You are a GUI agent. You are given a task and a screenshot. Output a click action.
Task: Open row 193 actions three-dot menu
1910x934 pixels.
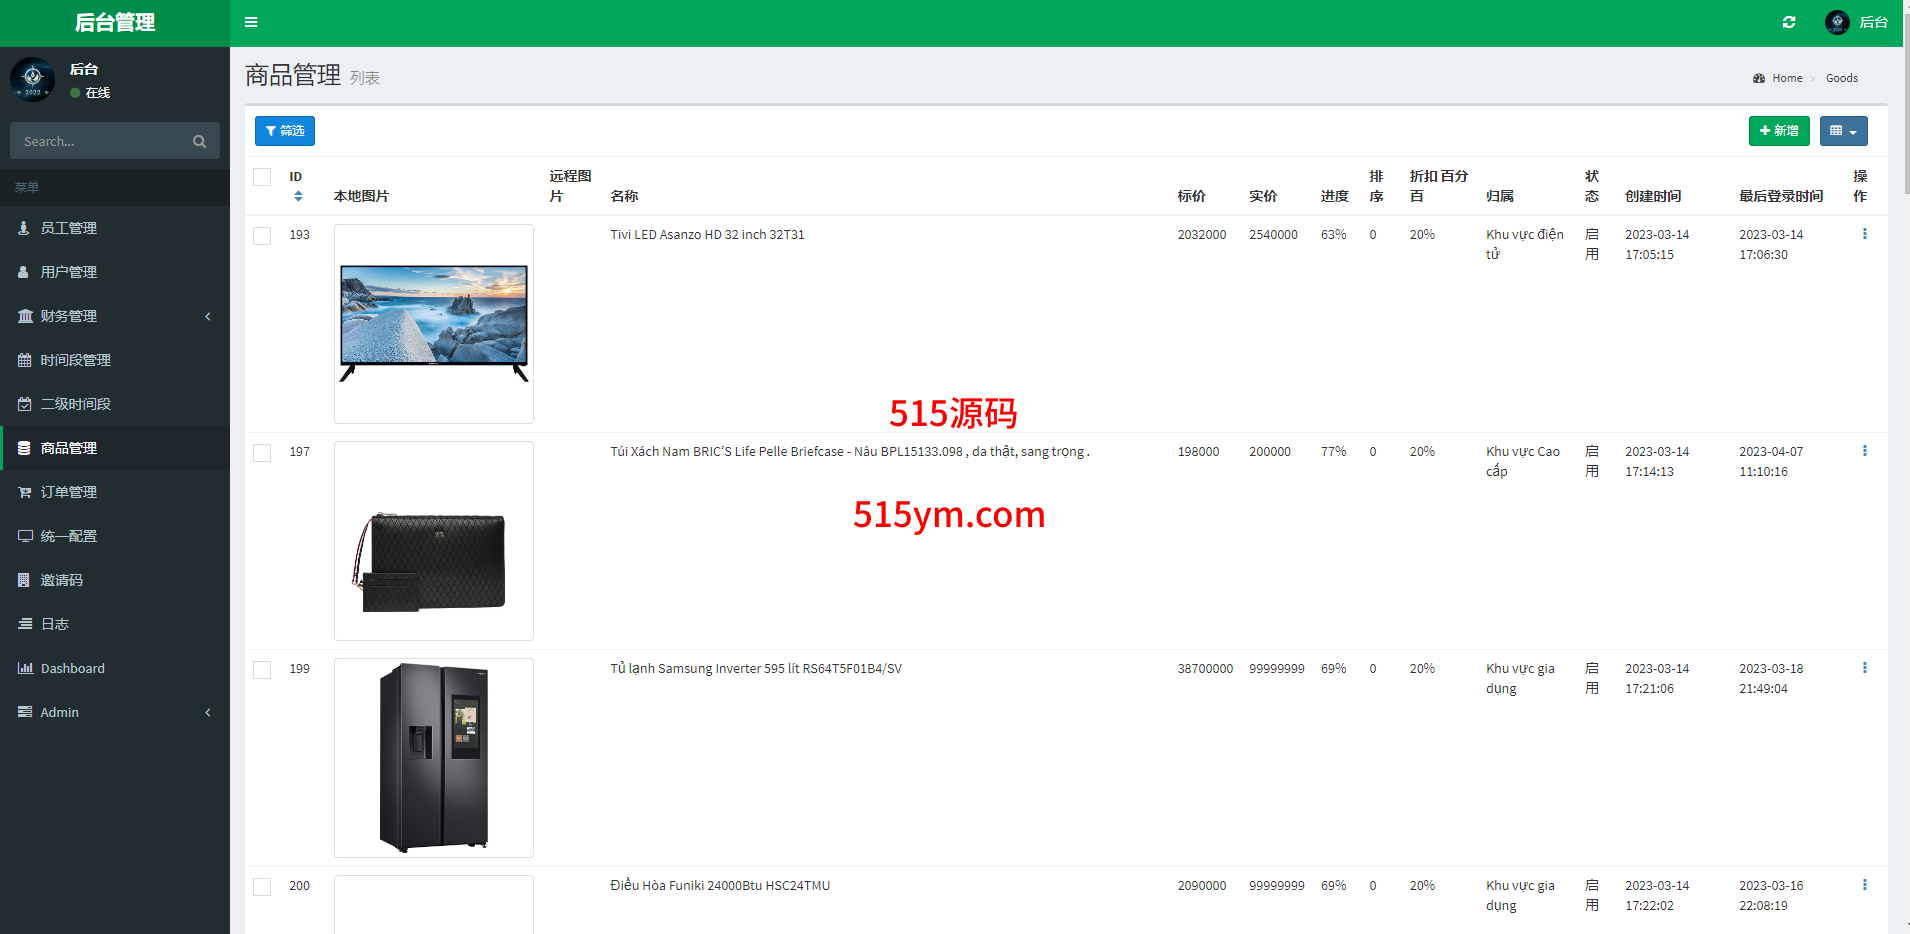click(x=1864, y=234)
